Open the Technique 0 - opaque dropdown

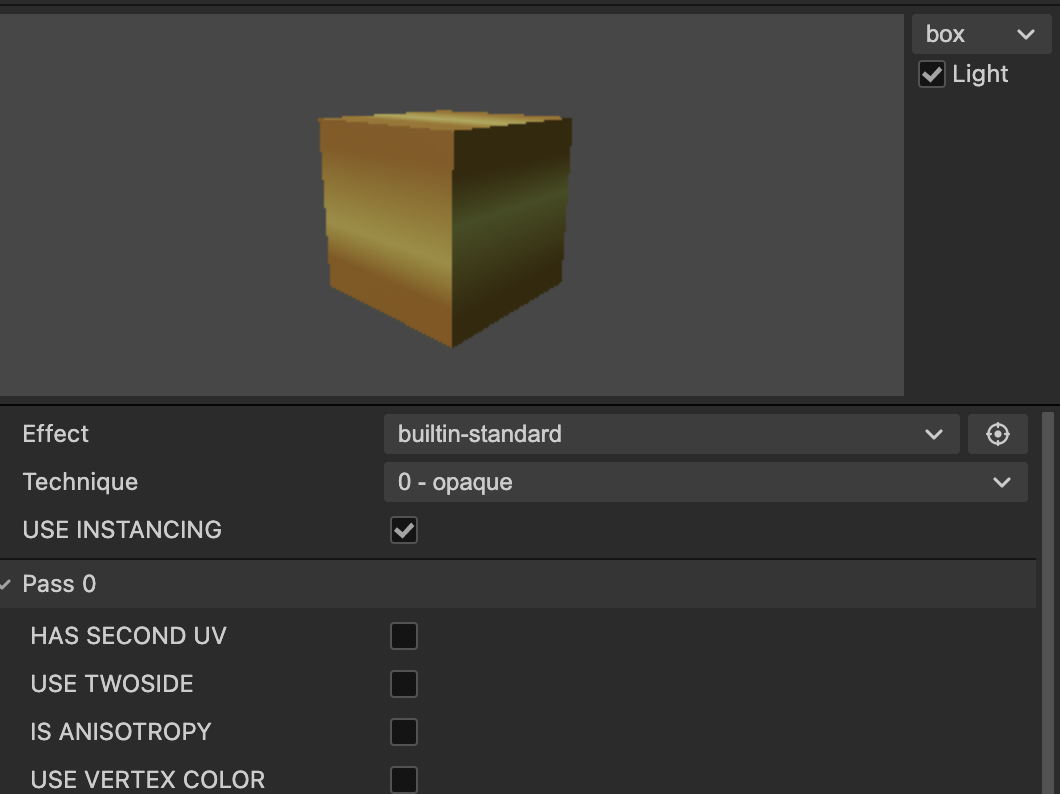tap(706, 482)
